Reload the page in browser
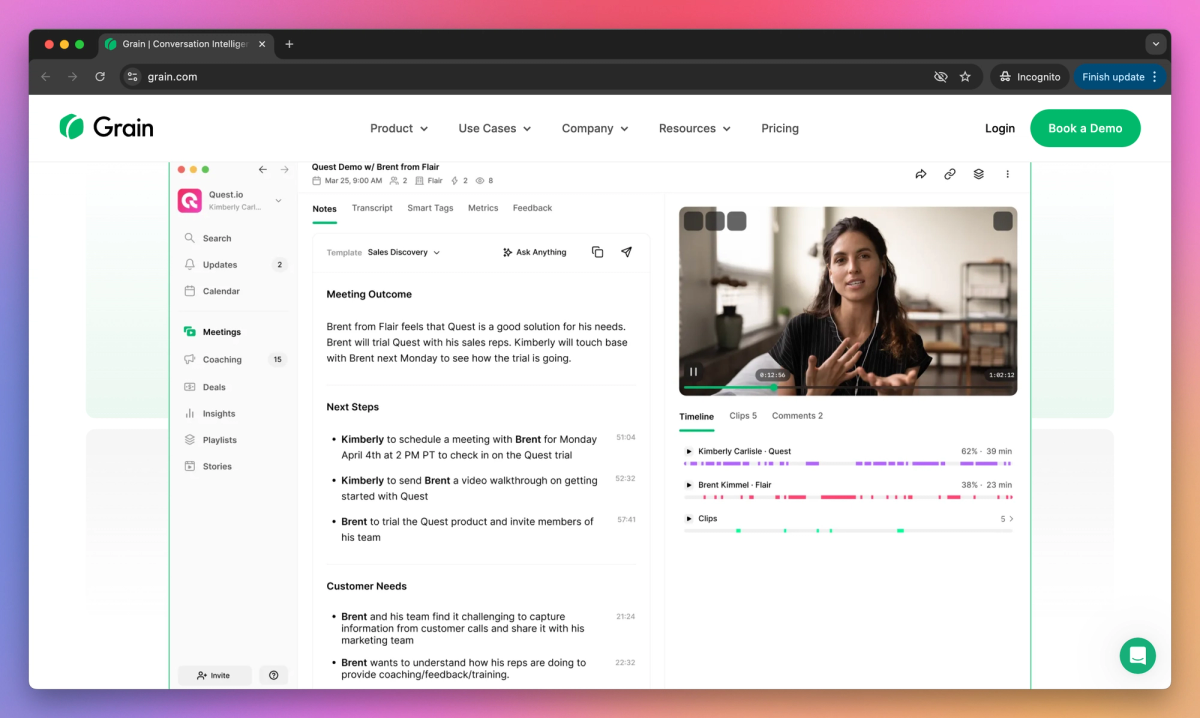1200x718 pixels. pos(100,77)
